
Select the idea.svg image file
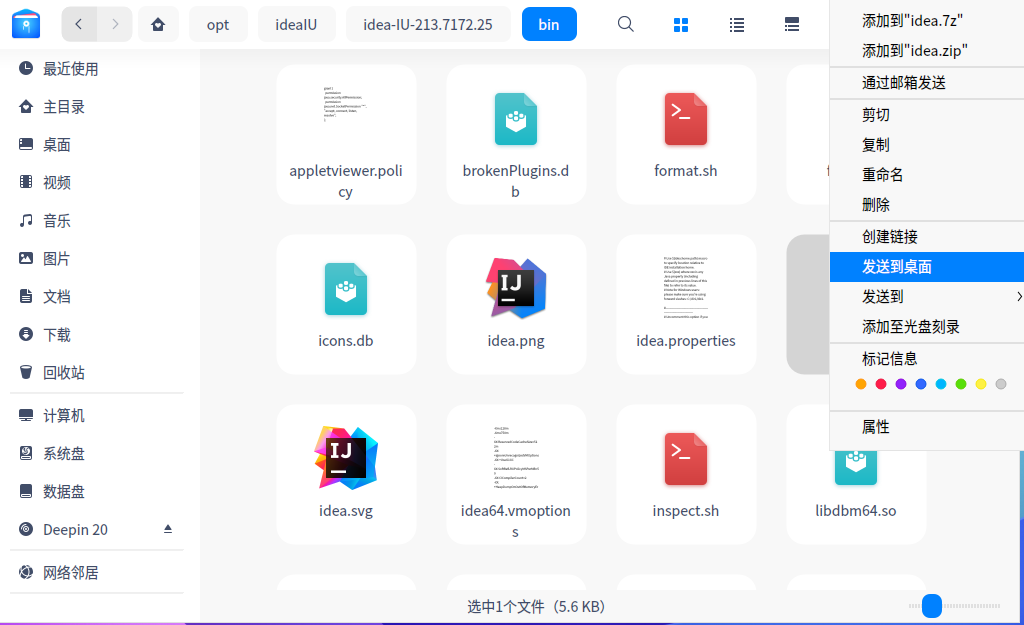pos(346,474)
